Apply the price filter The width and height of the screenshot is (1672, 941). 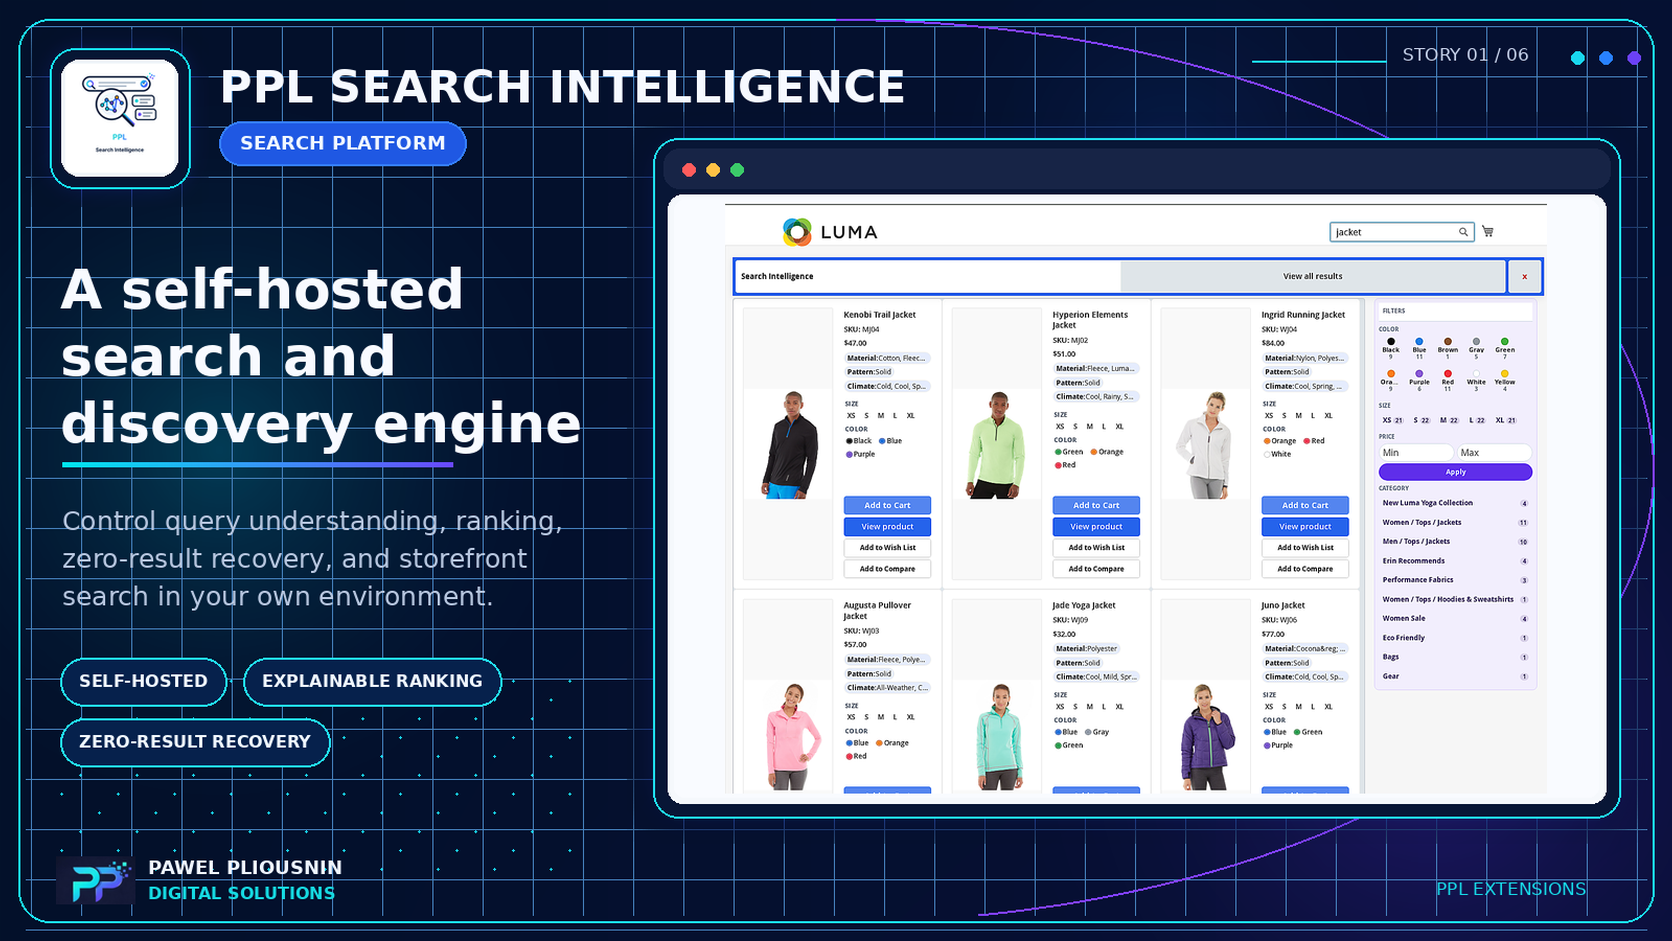click(x=1455, y=472)
